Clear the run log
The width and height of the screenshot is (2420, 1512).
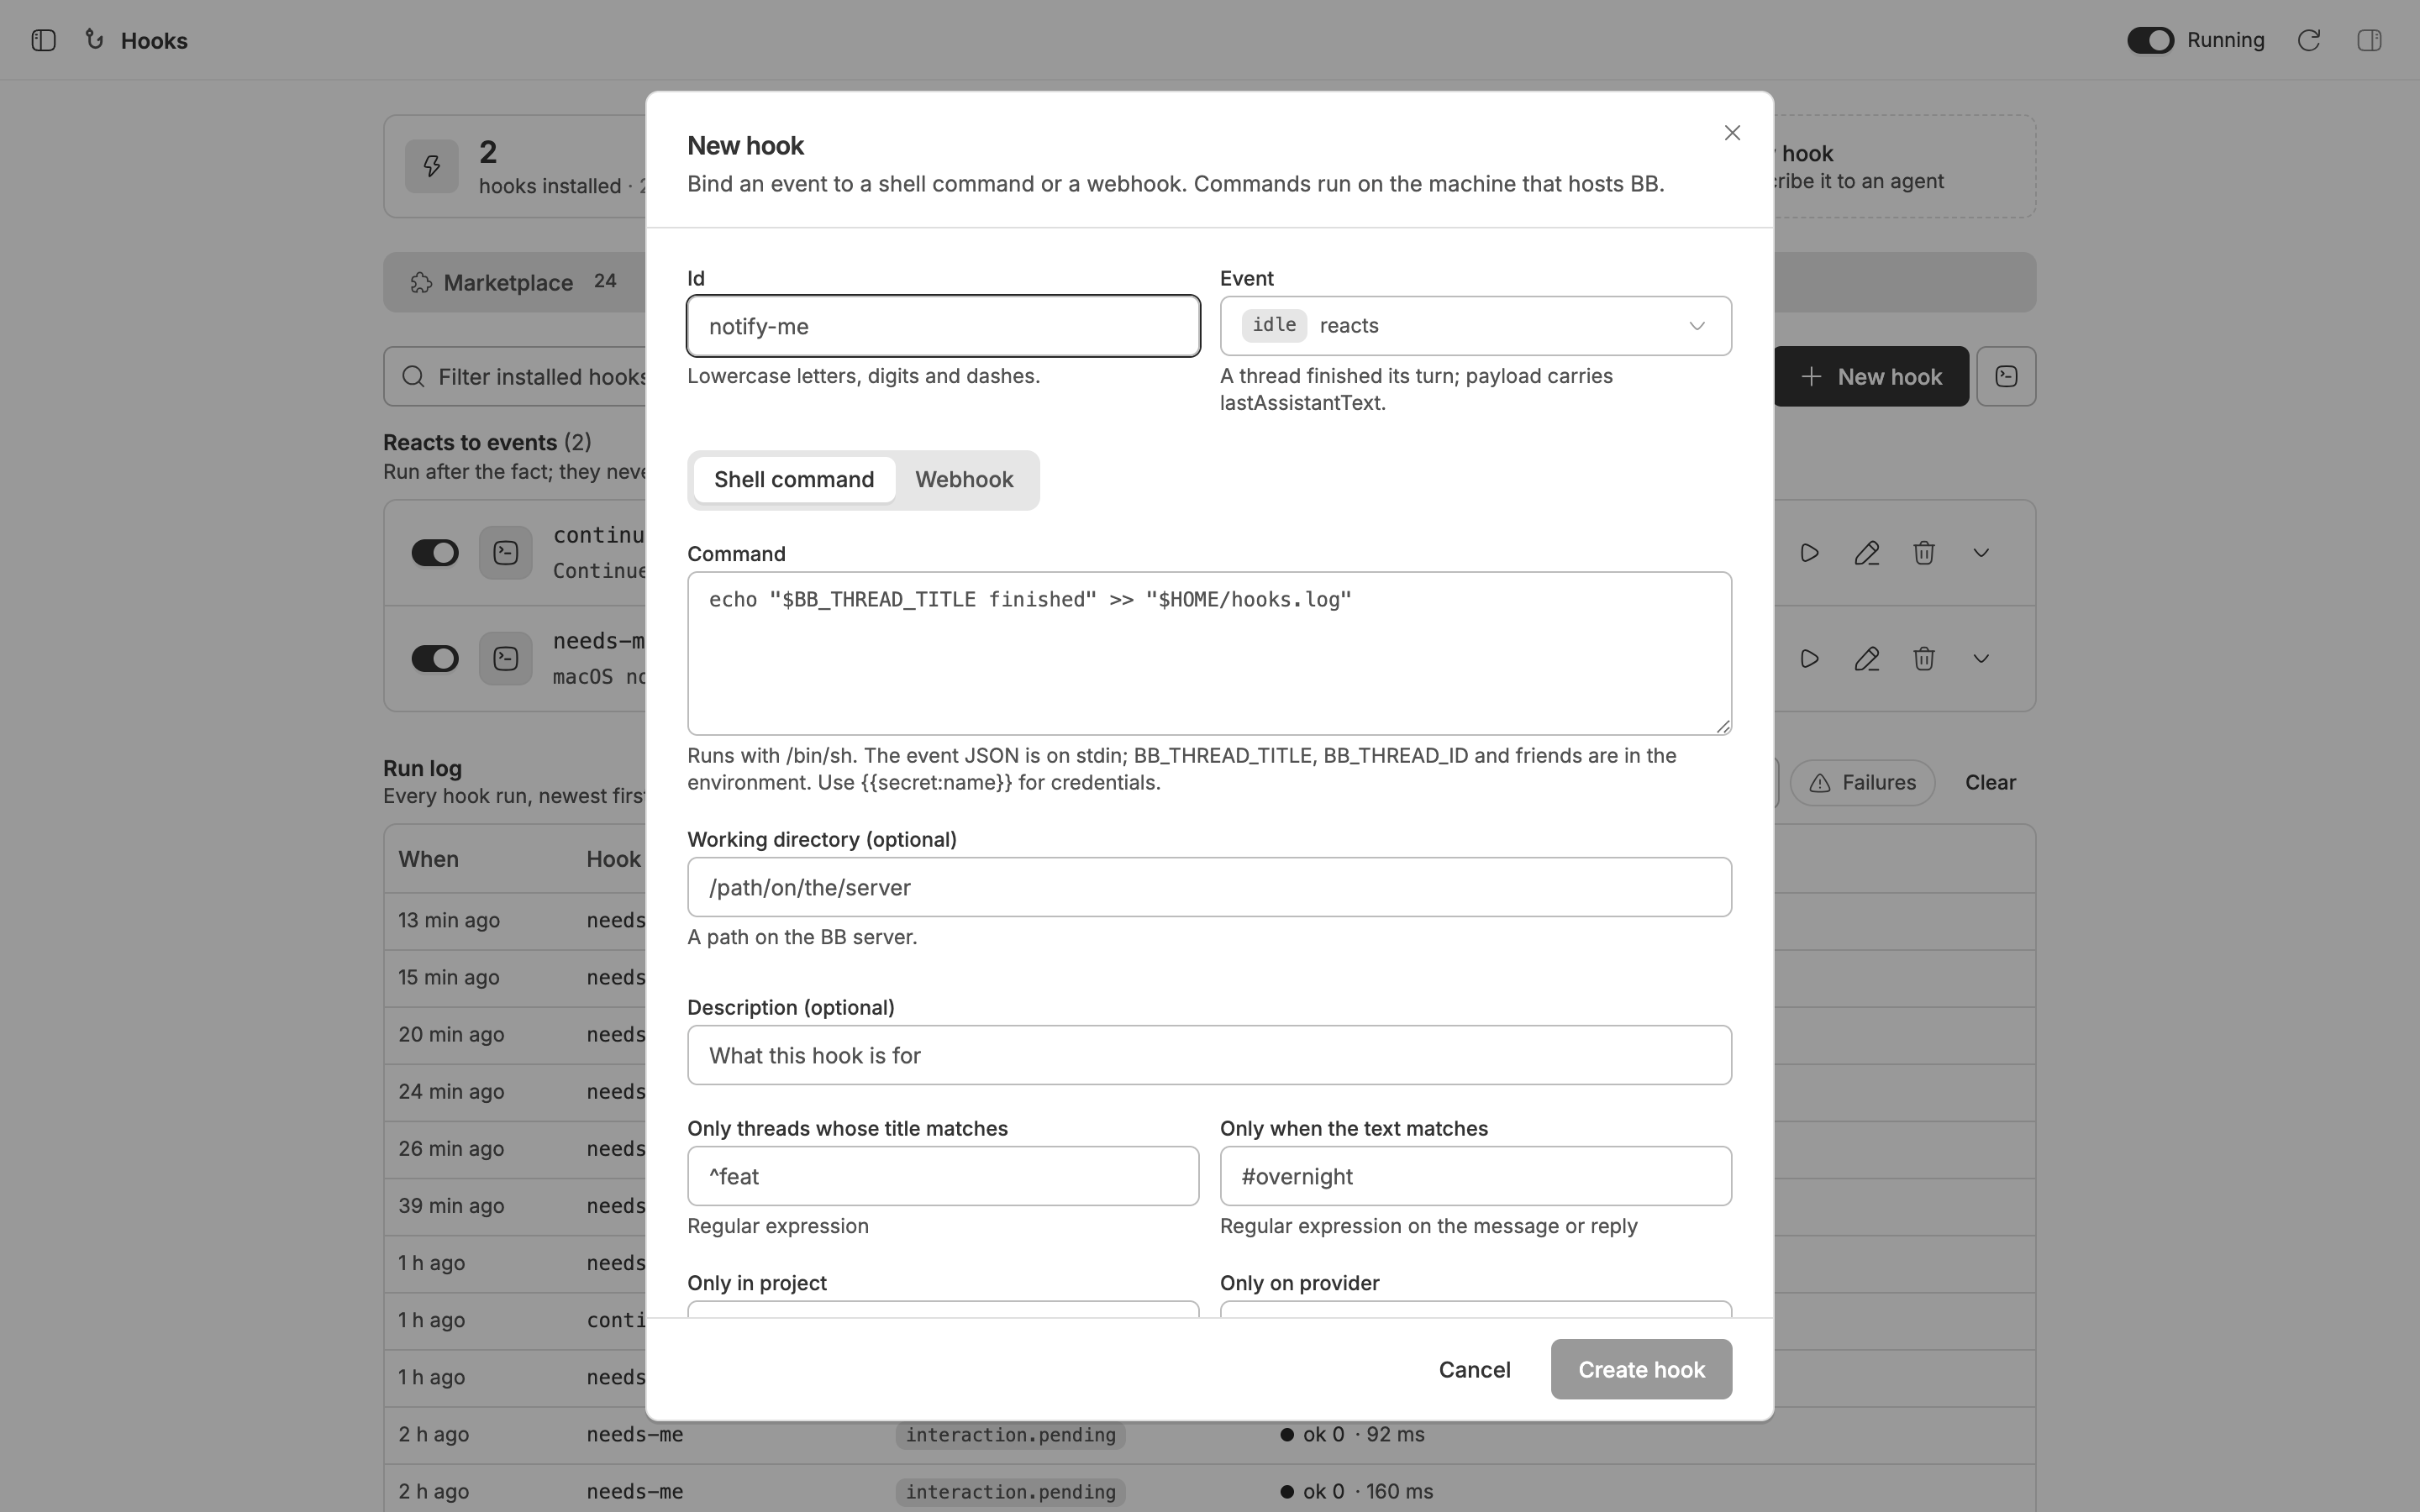[x=1990, y=782]
